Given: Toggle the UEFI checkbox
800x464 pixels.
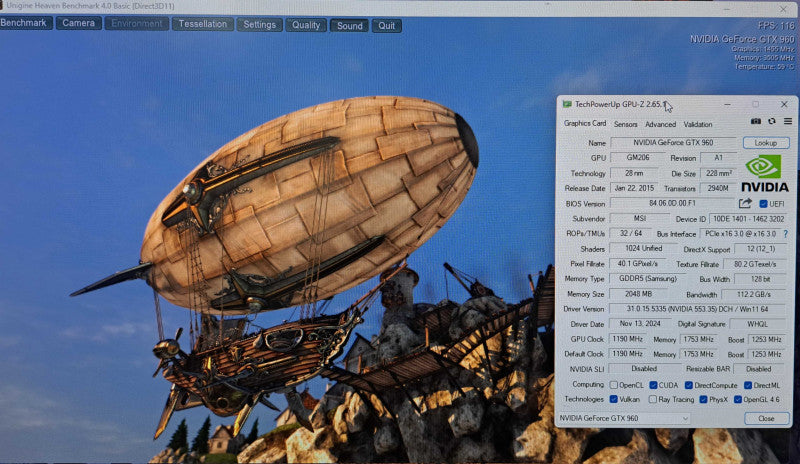Looking at the screenshot, I should (x=763, y=204).
